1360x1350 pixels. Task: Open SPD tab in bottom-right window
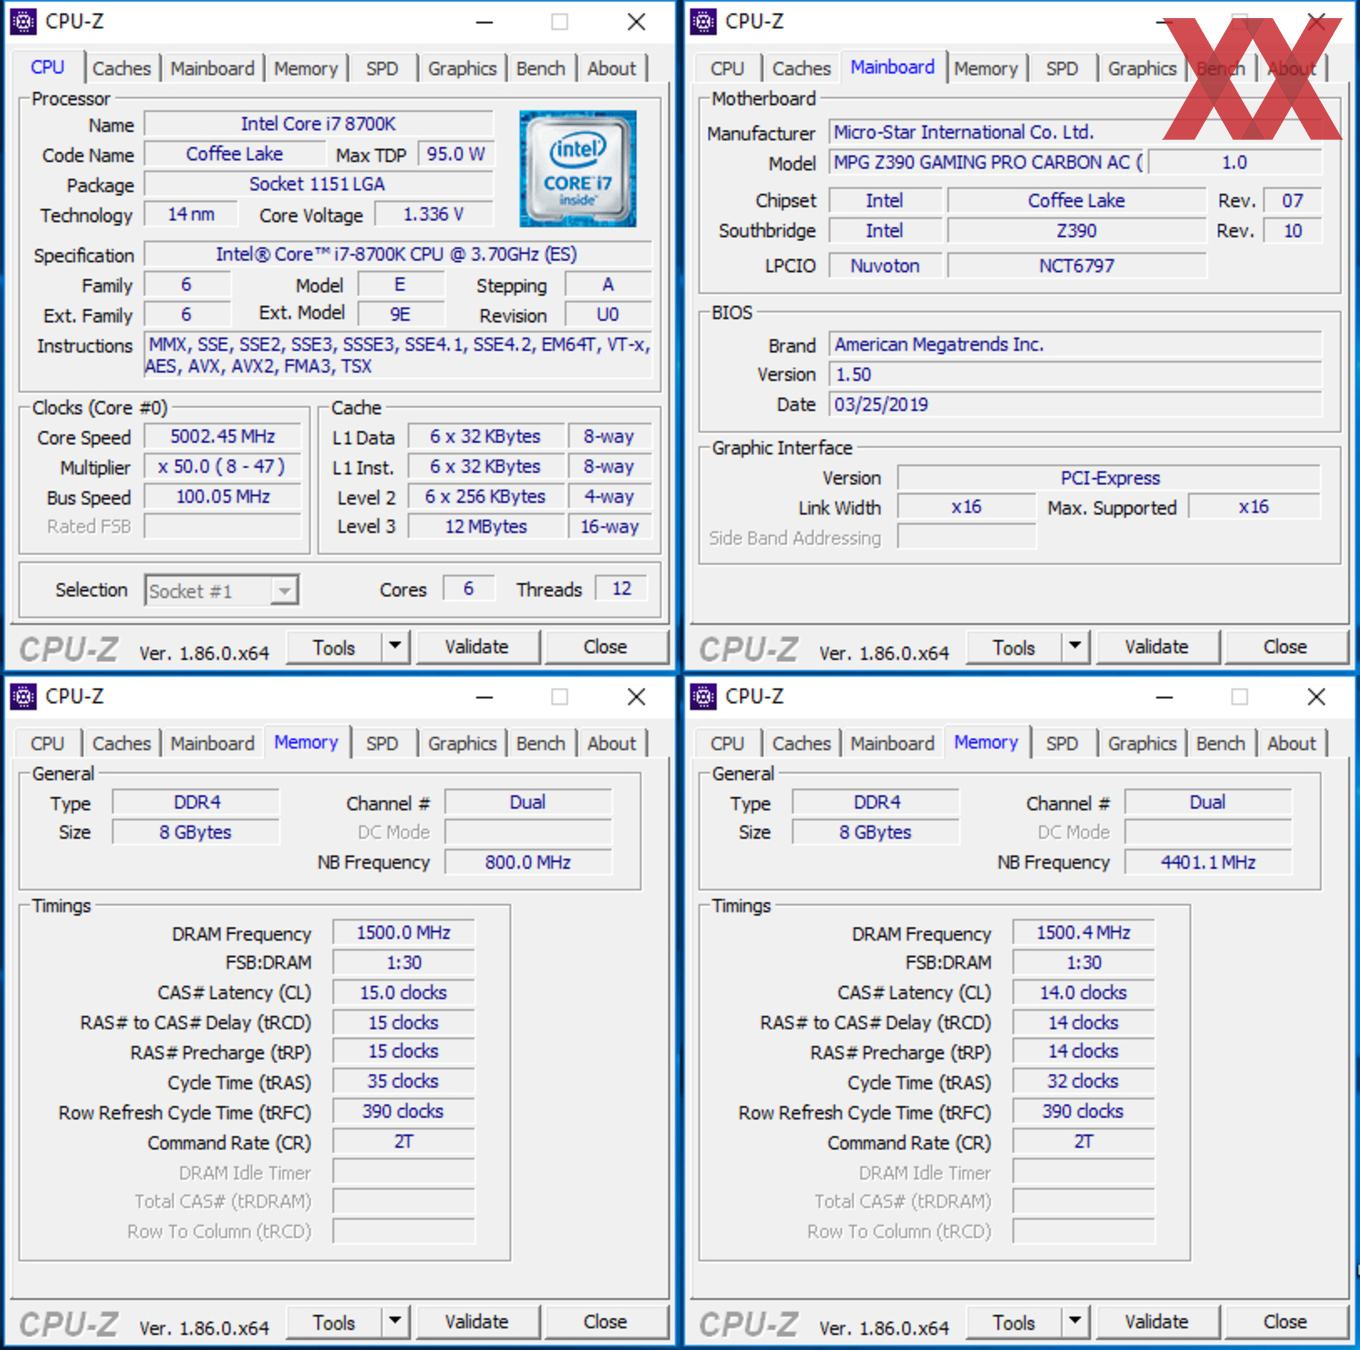point(1062,743)
